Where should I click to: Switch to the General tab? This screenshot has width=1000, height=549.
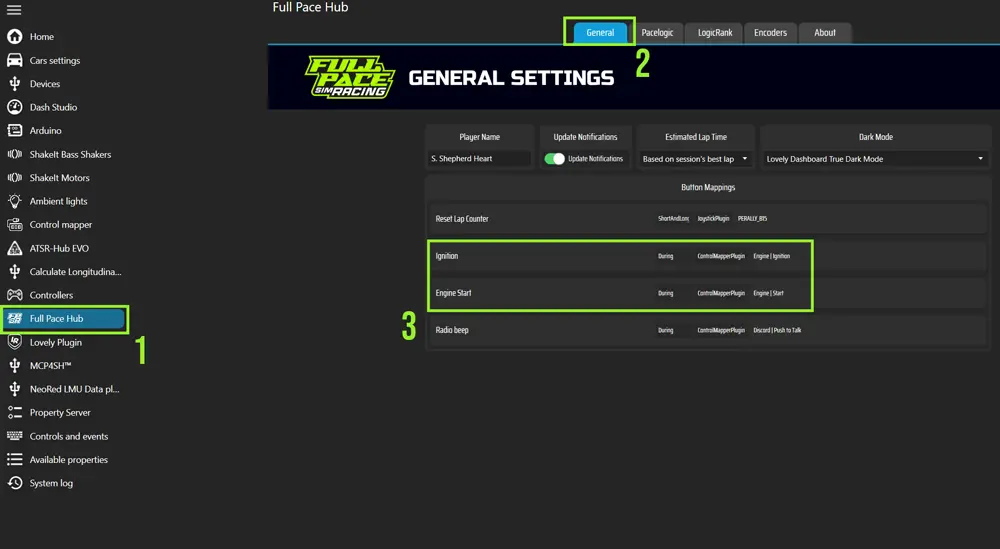point(600,33)
